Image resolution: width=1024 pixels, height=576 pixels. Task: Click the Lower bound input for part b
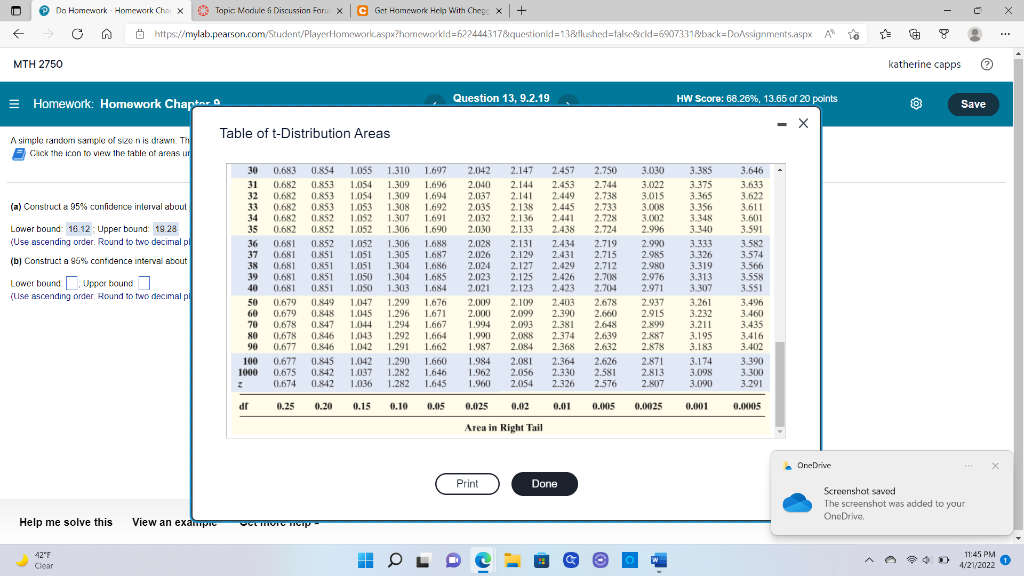72,283
